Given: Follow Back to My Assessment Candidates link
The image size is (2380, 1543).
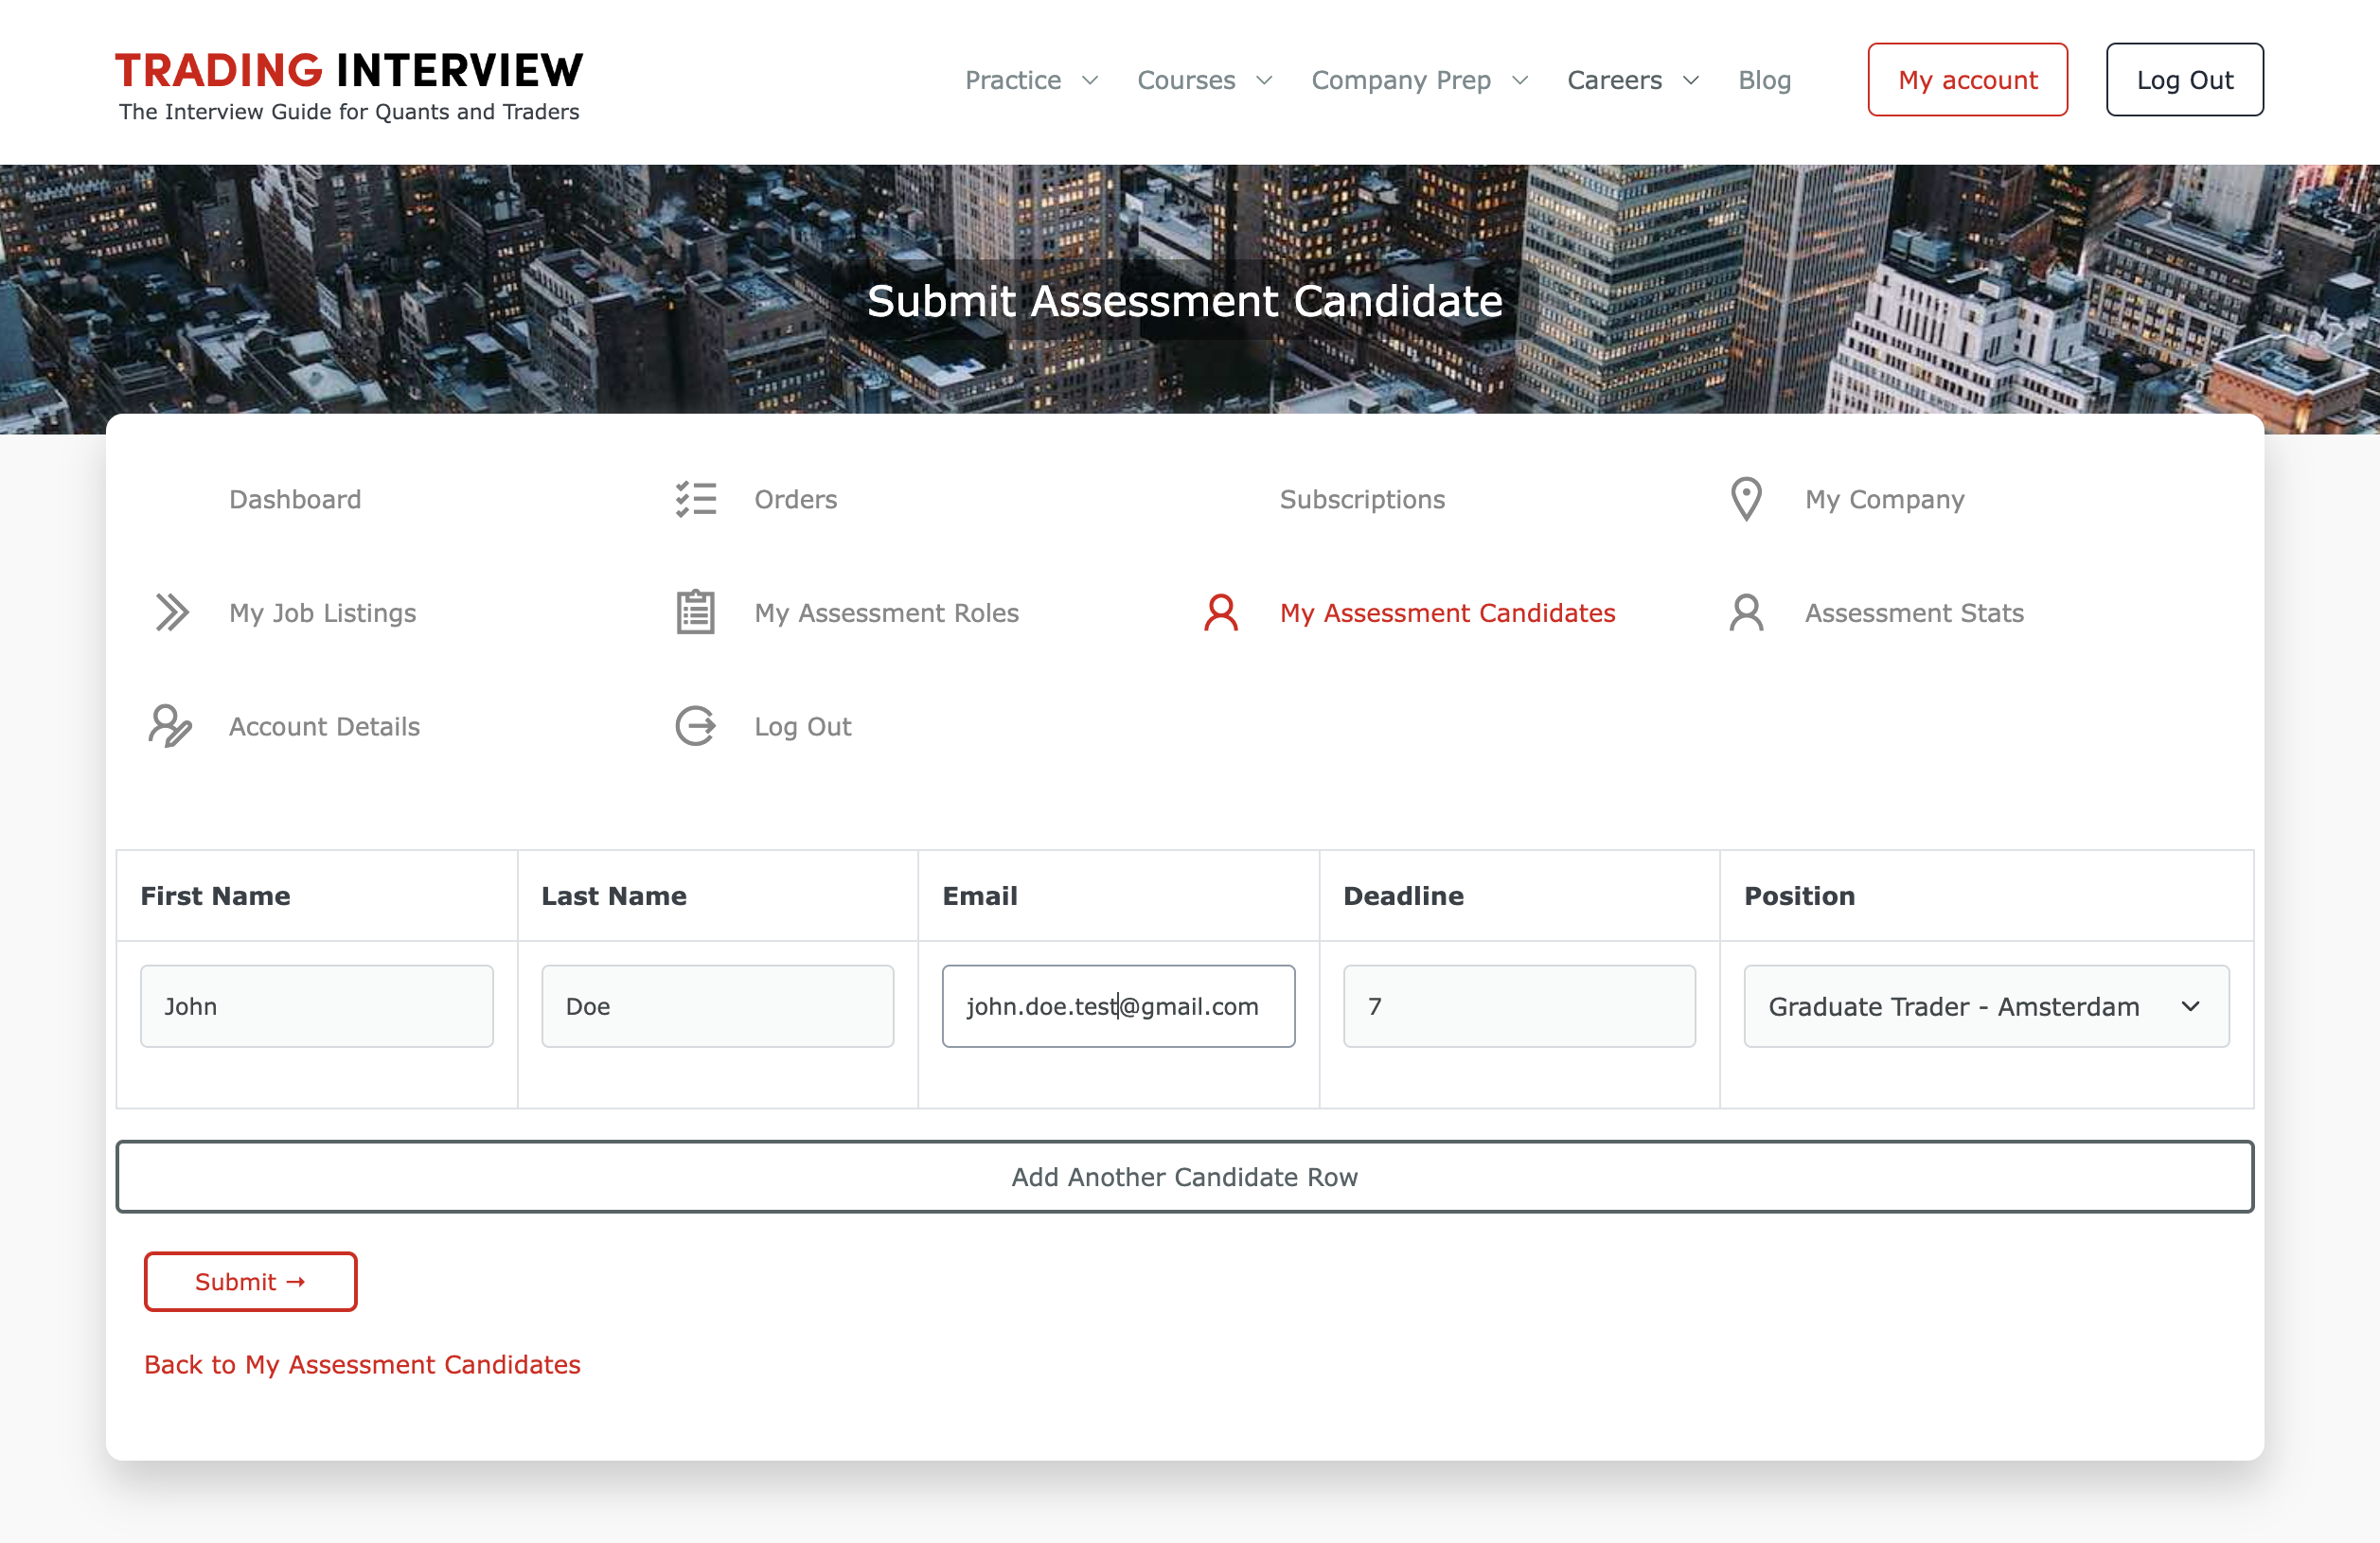Looking at the screenshot, I should (x=362, y=1364).
